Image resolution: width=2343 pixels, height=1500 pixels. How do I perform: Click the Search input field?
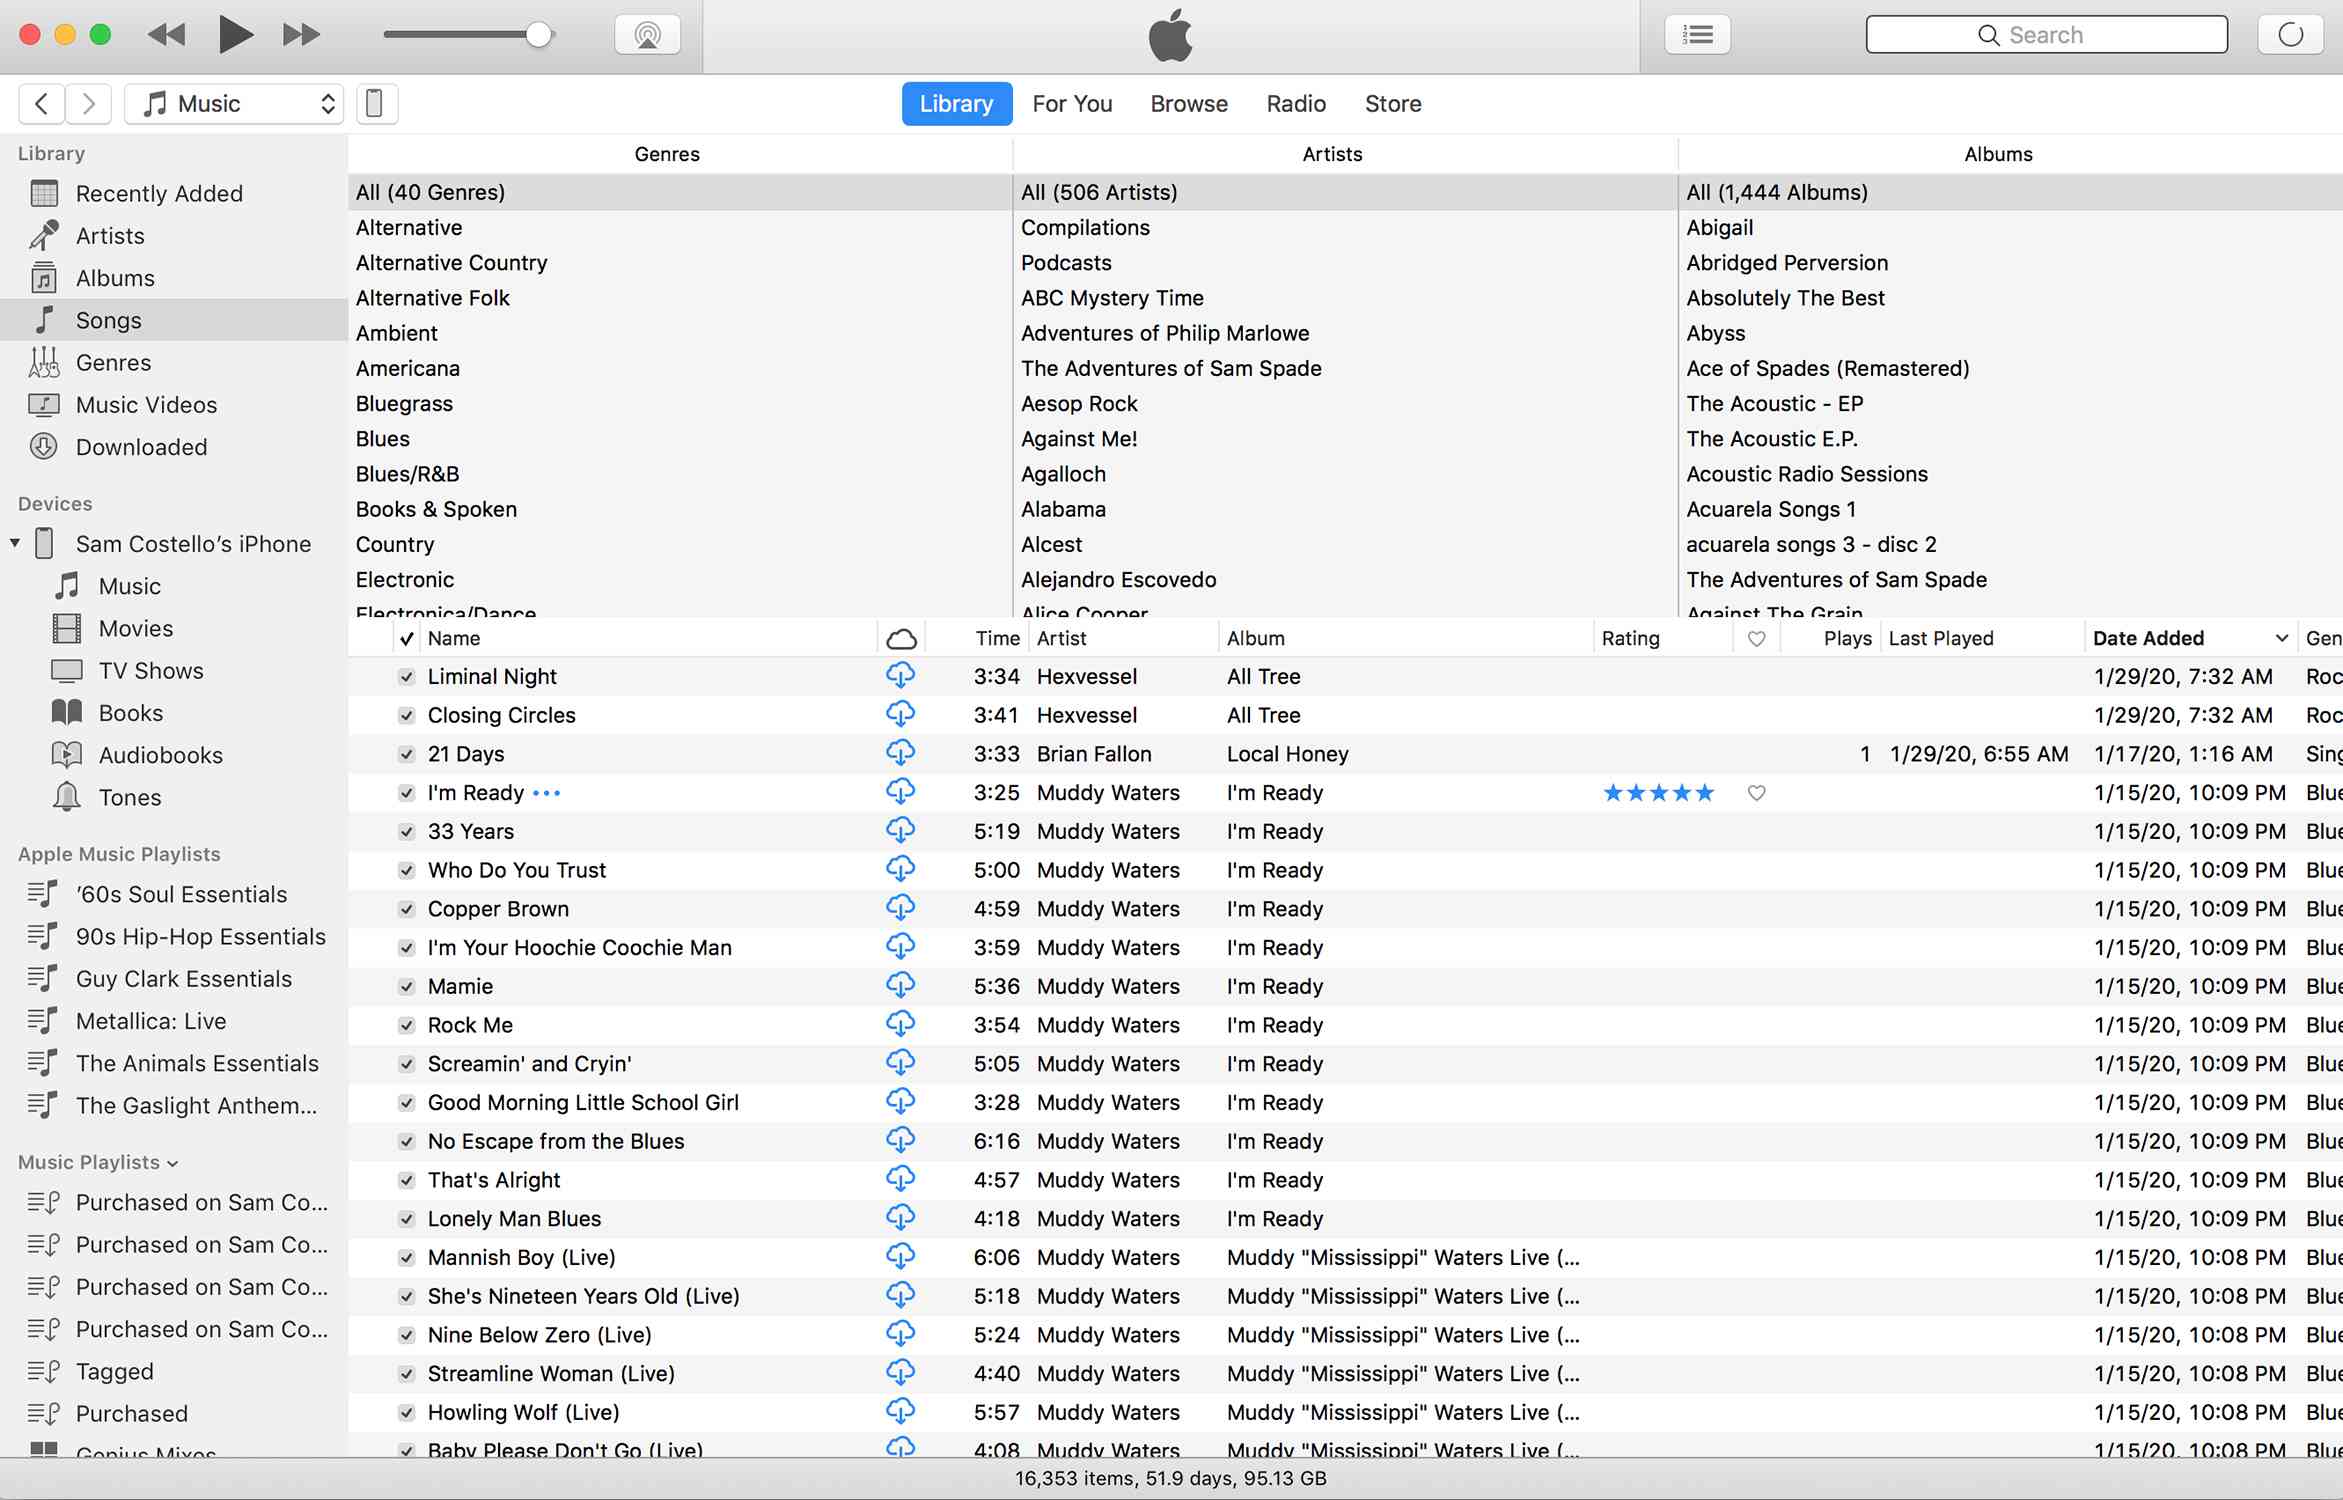click(x=2046, y=34)
